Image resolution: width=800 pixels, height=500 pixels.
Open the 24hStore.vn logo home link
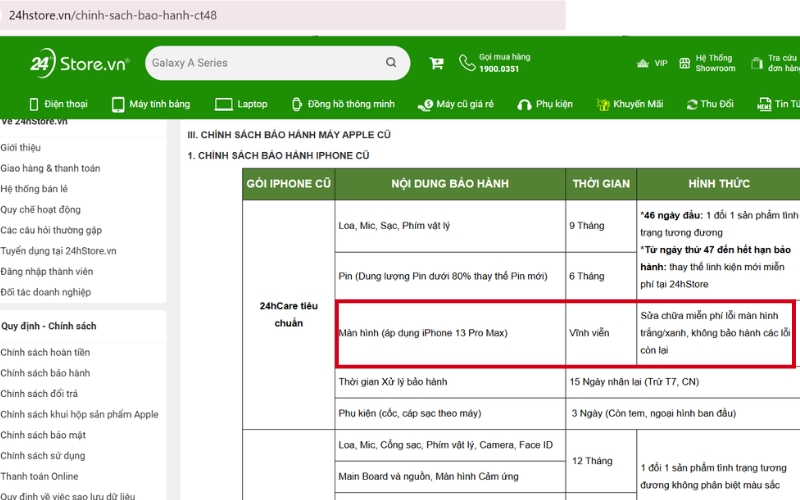(80, 63)
